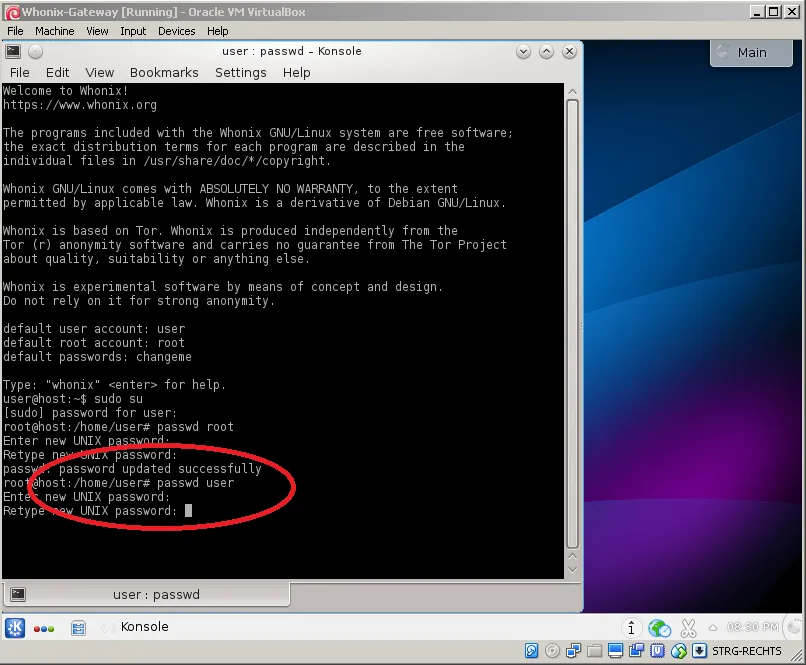Viewport: 806px width, 665px height.
Task: Click the 'Welcome to Whonix!' line
Action: point(66,91)
